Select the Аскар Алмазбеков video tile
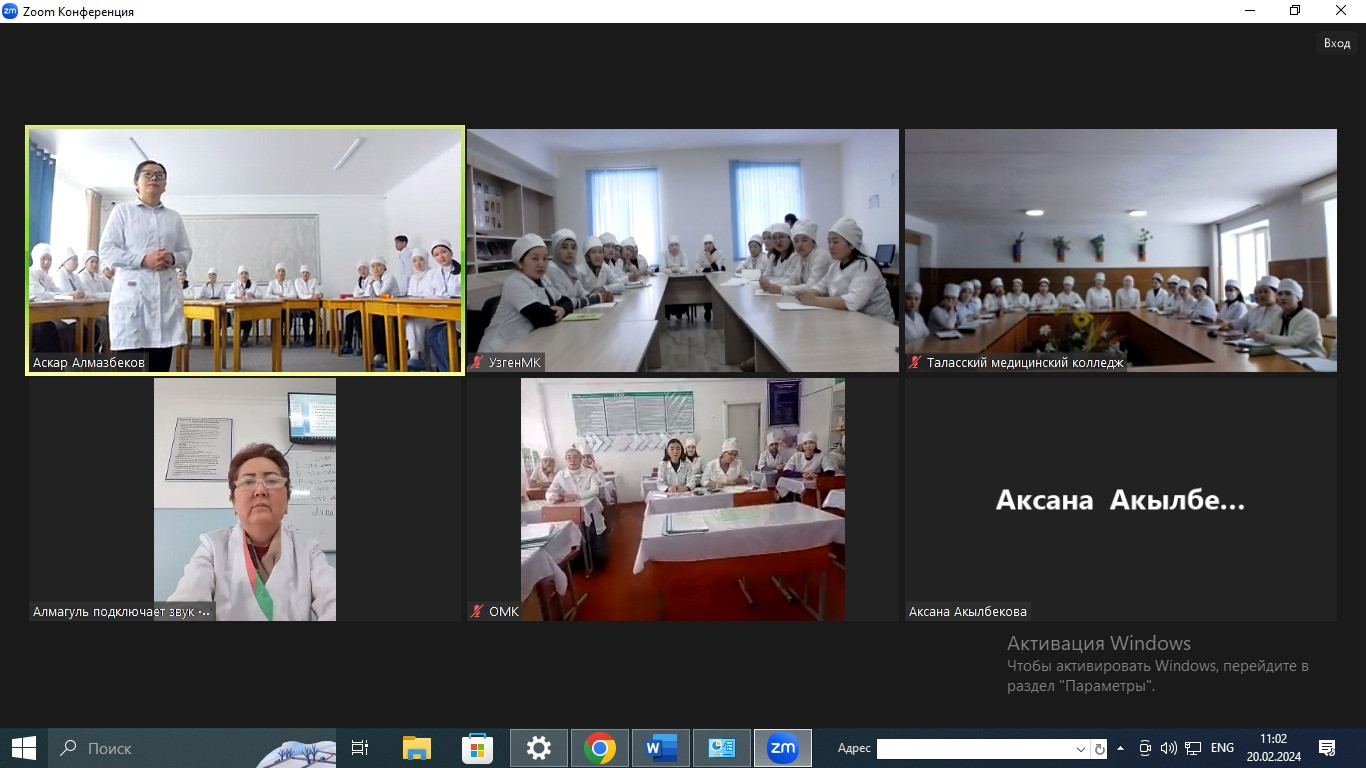Image resolution: width=1366 pixels, height=768 pixels. (245, 250)
